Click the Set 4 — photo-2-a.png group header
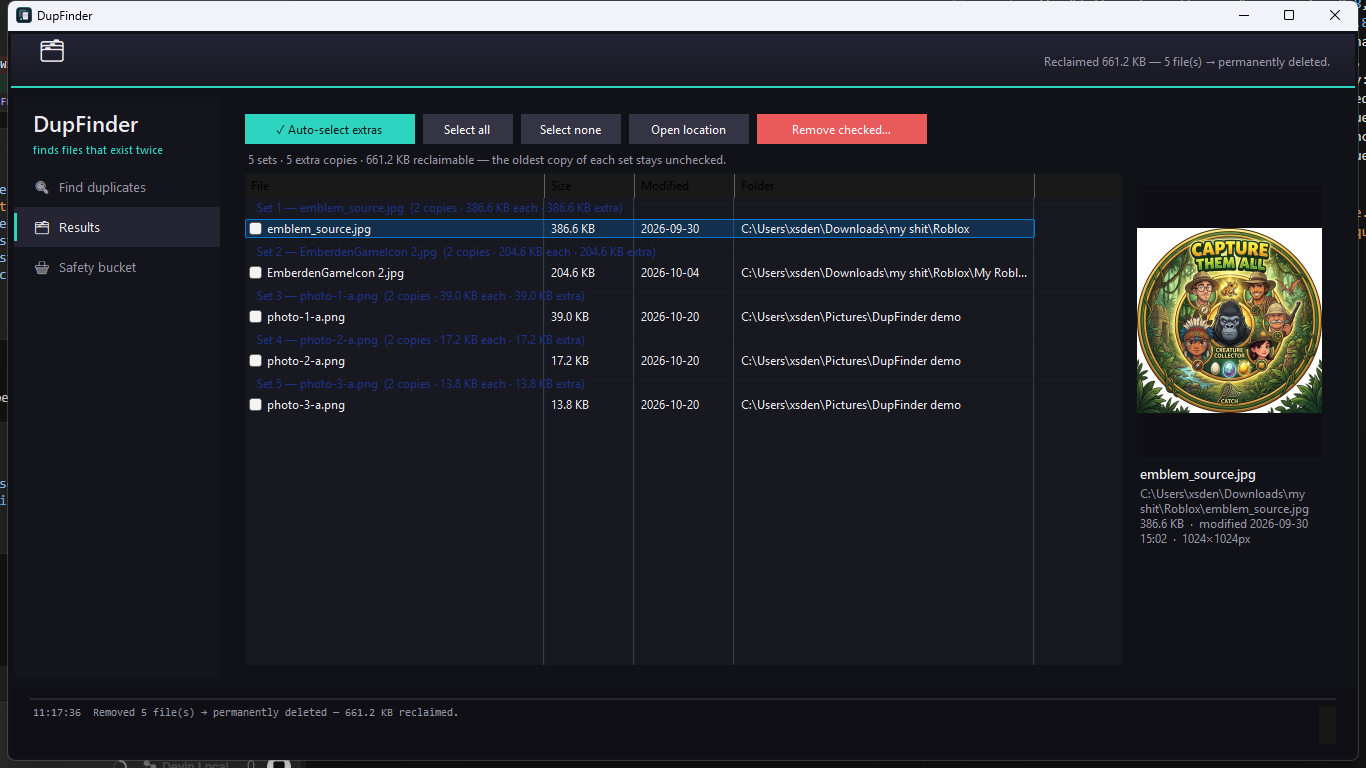The image size is (1366, 768). coord(421,340)
